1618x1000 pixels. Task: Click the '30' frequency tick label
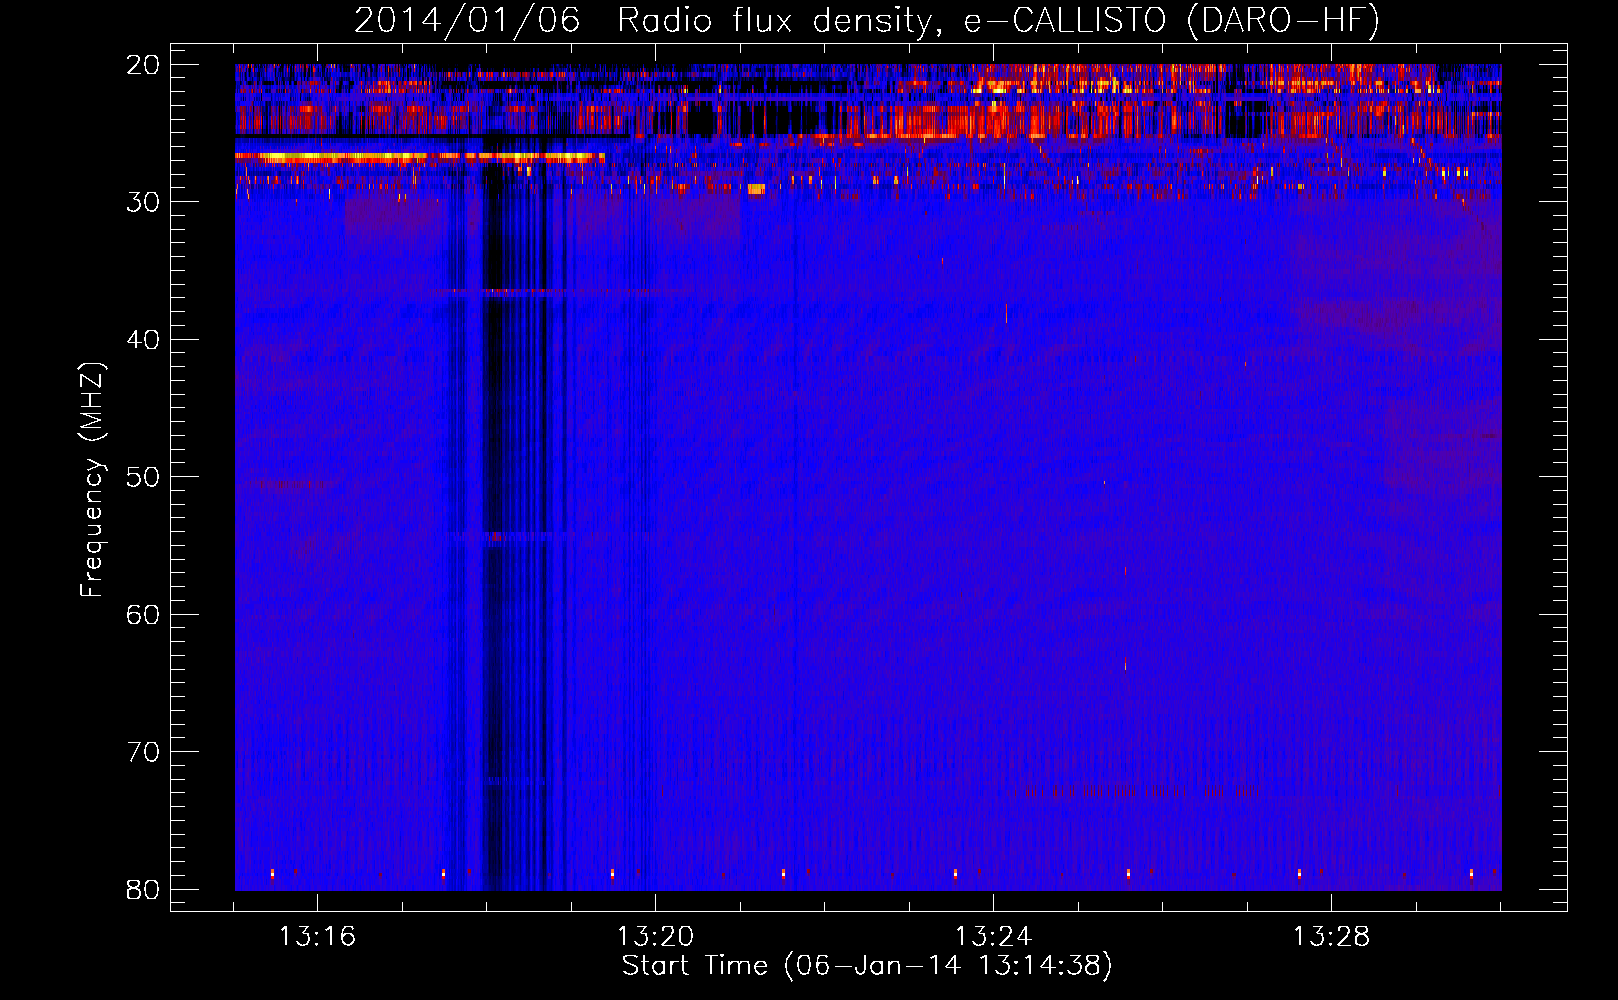[144, 202]
